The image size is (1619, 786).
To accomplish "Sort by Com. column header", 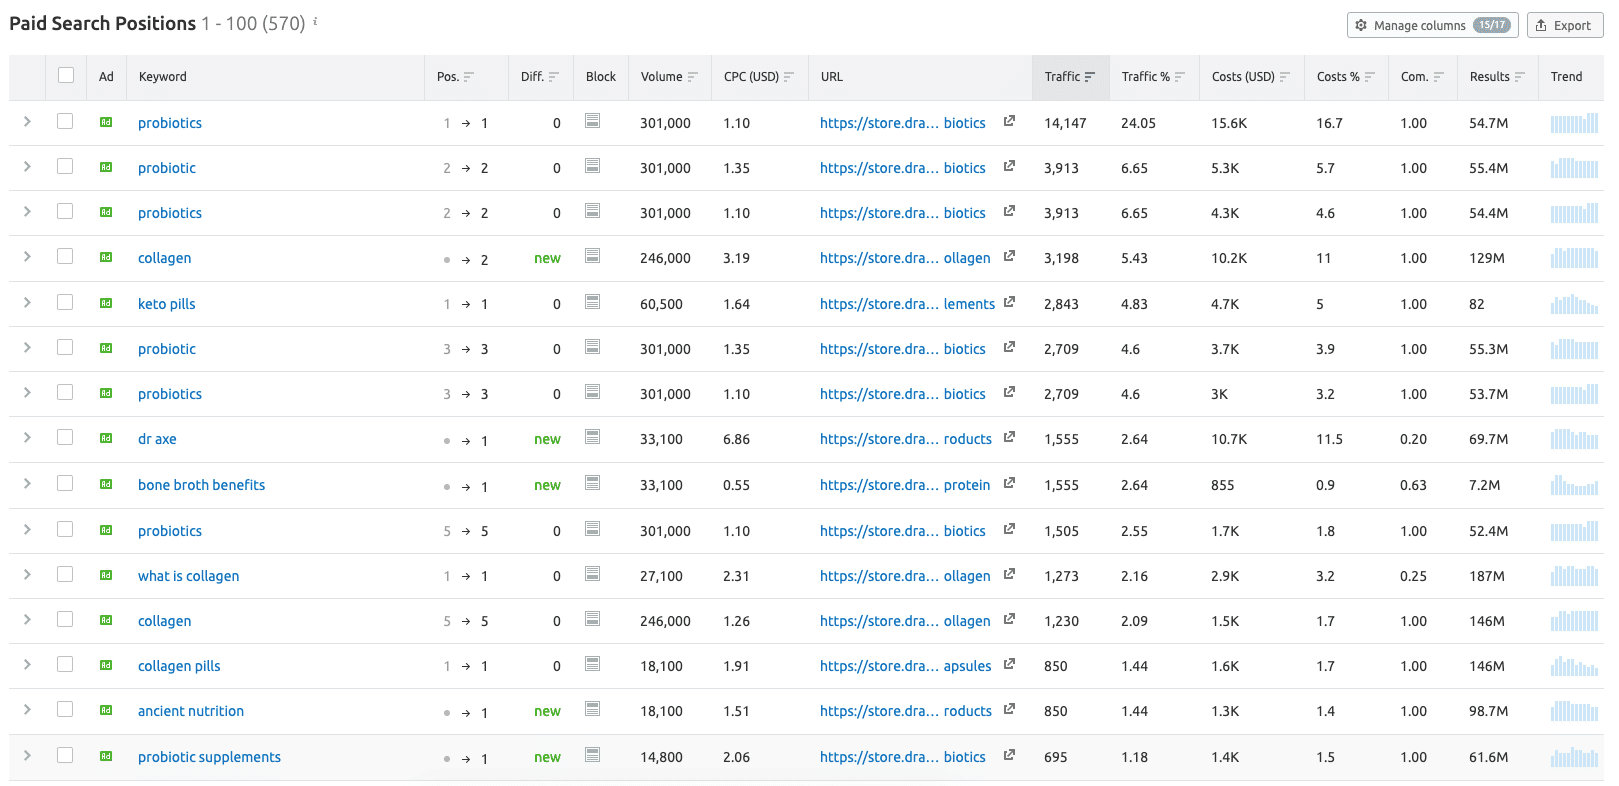I will click(1422, 77).
